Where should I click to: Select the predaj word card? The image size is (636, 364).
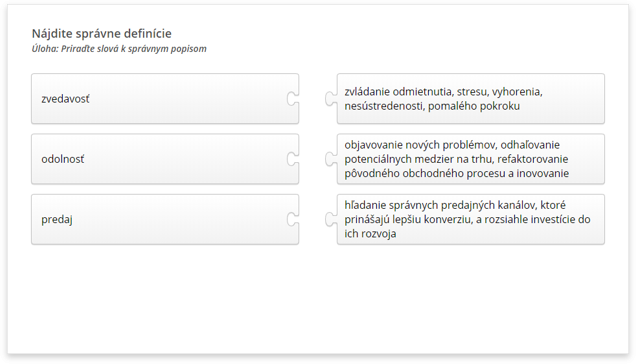point(165,219)
